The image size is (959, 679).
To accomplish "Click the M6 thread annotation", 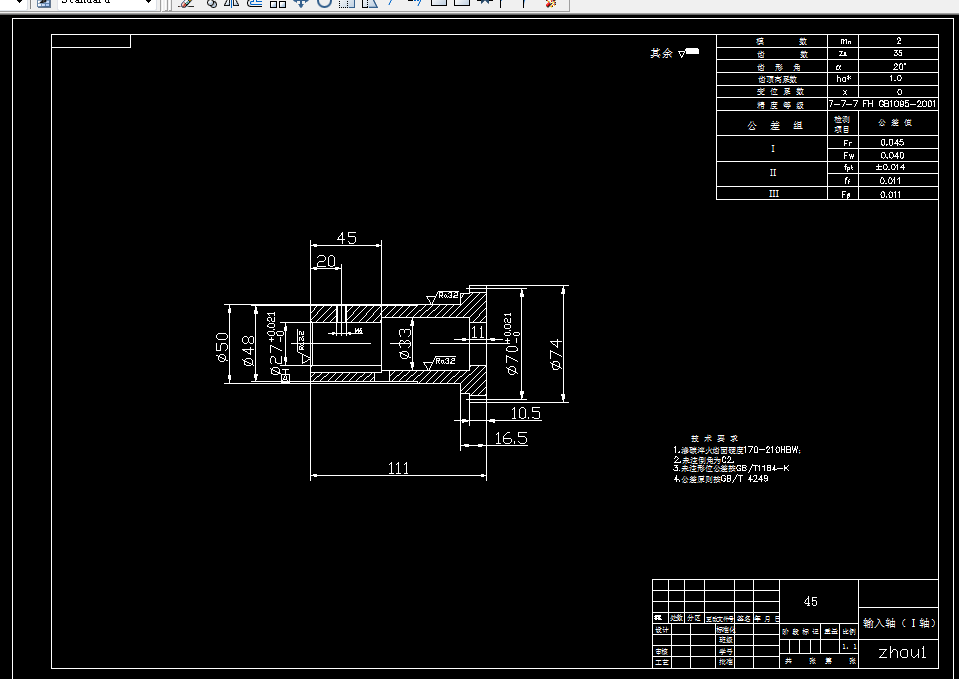I will [358, 331].
